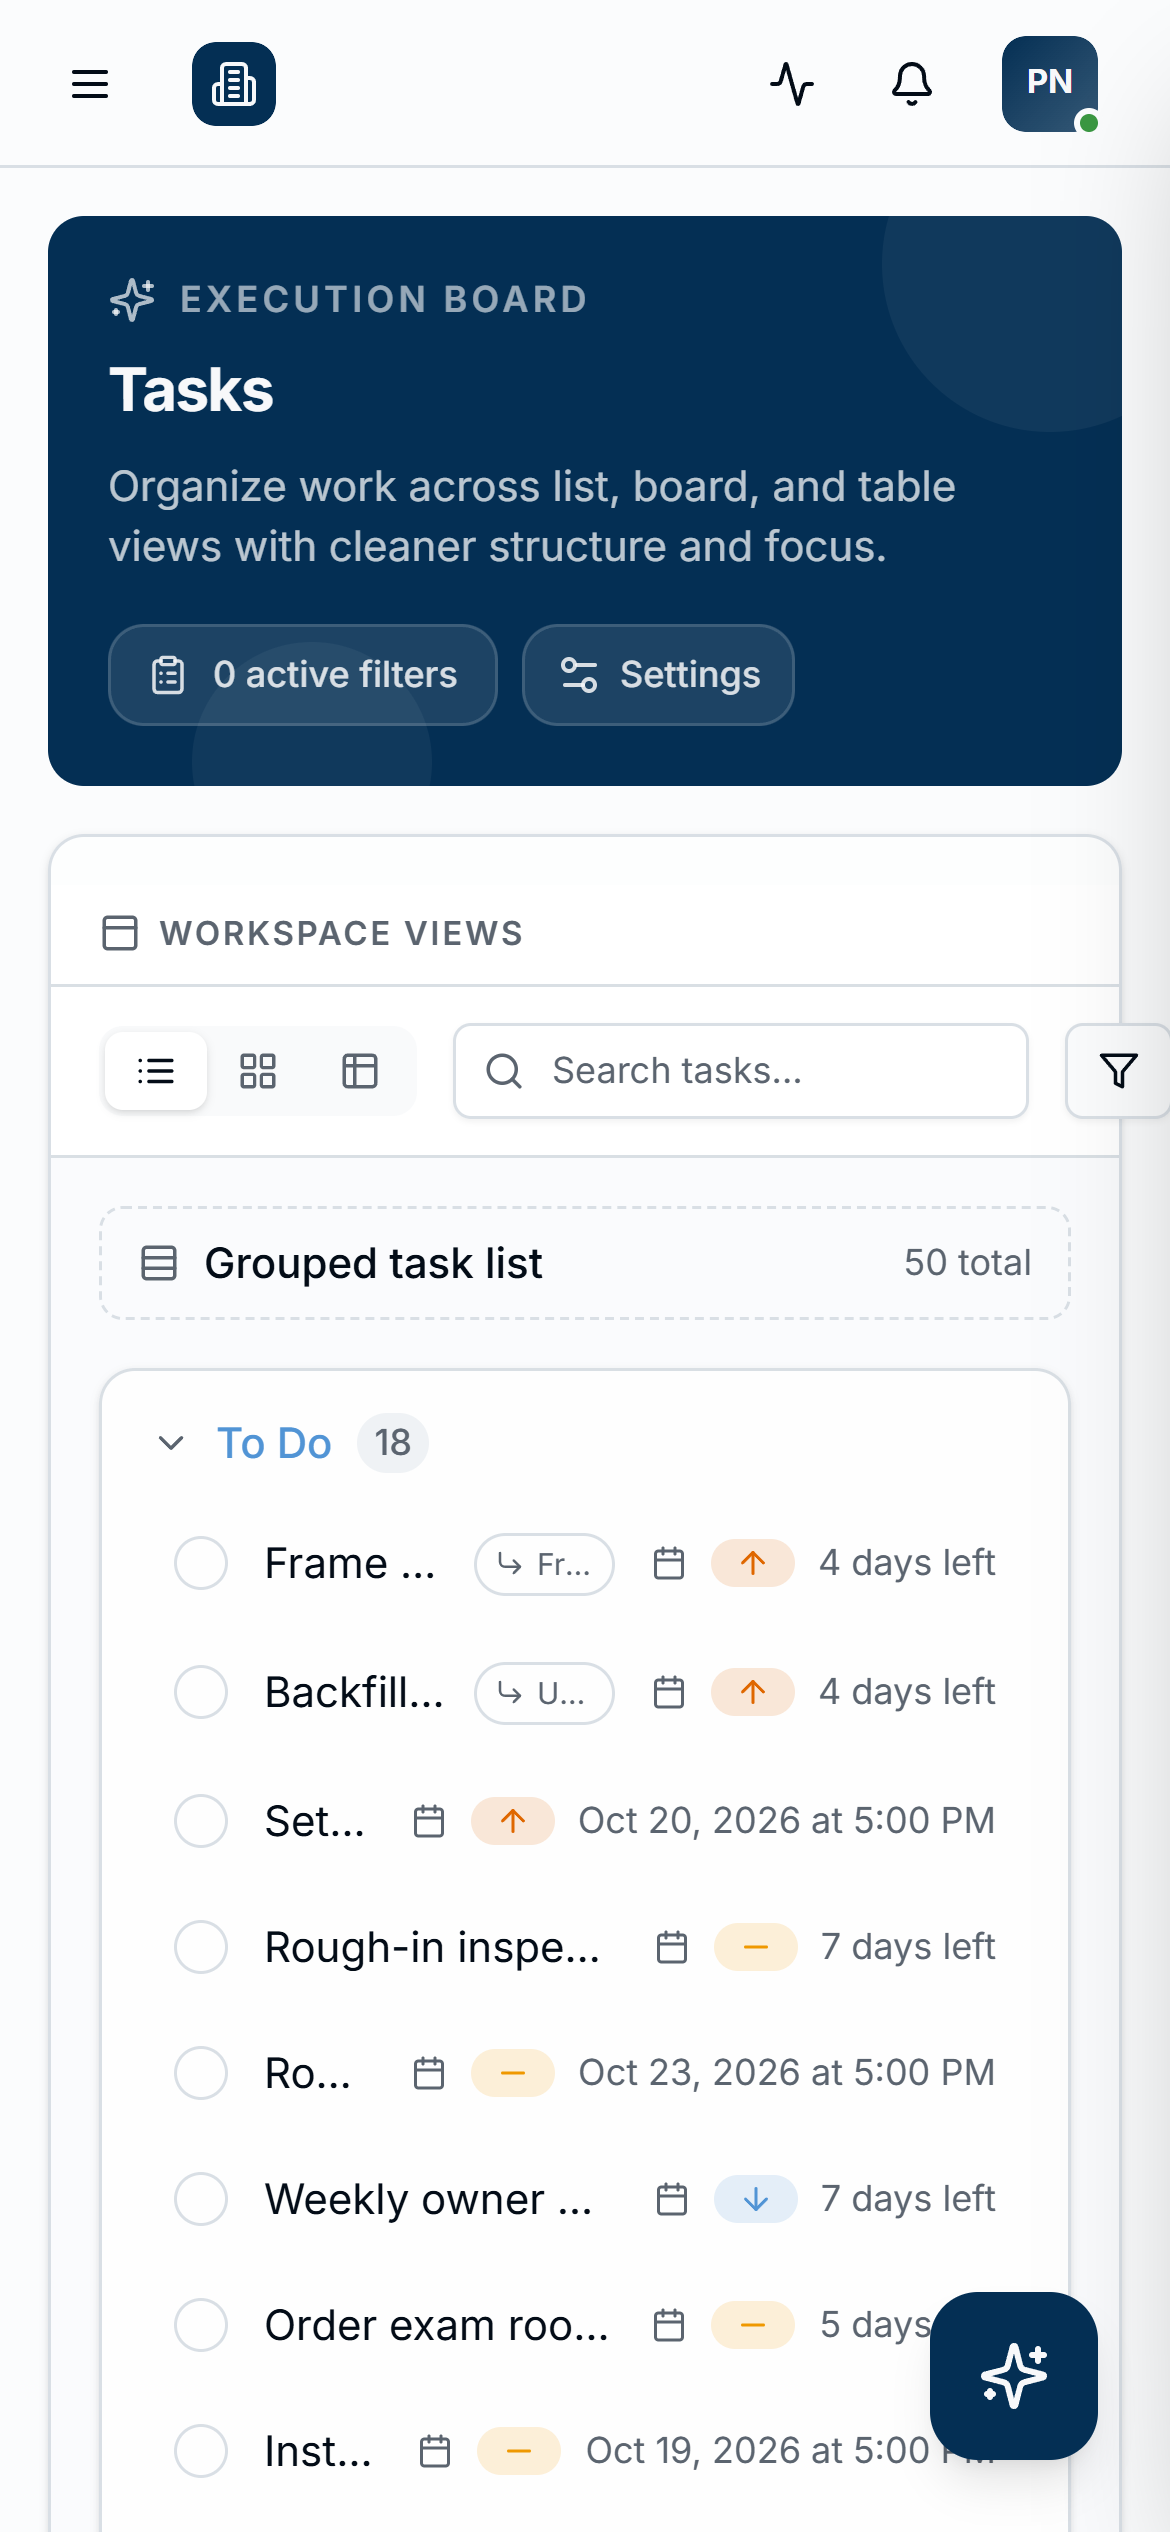Click the Oct 23, 2026 at 5:00 PM date
The height and width of the screenshot is (2532, 1170).
click(787, 2073)
